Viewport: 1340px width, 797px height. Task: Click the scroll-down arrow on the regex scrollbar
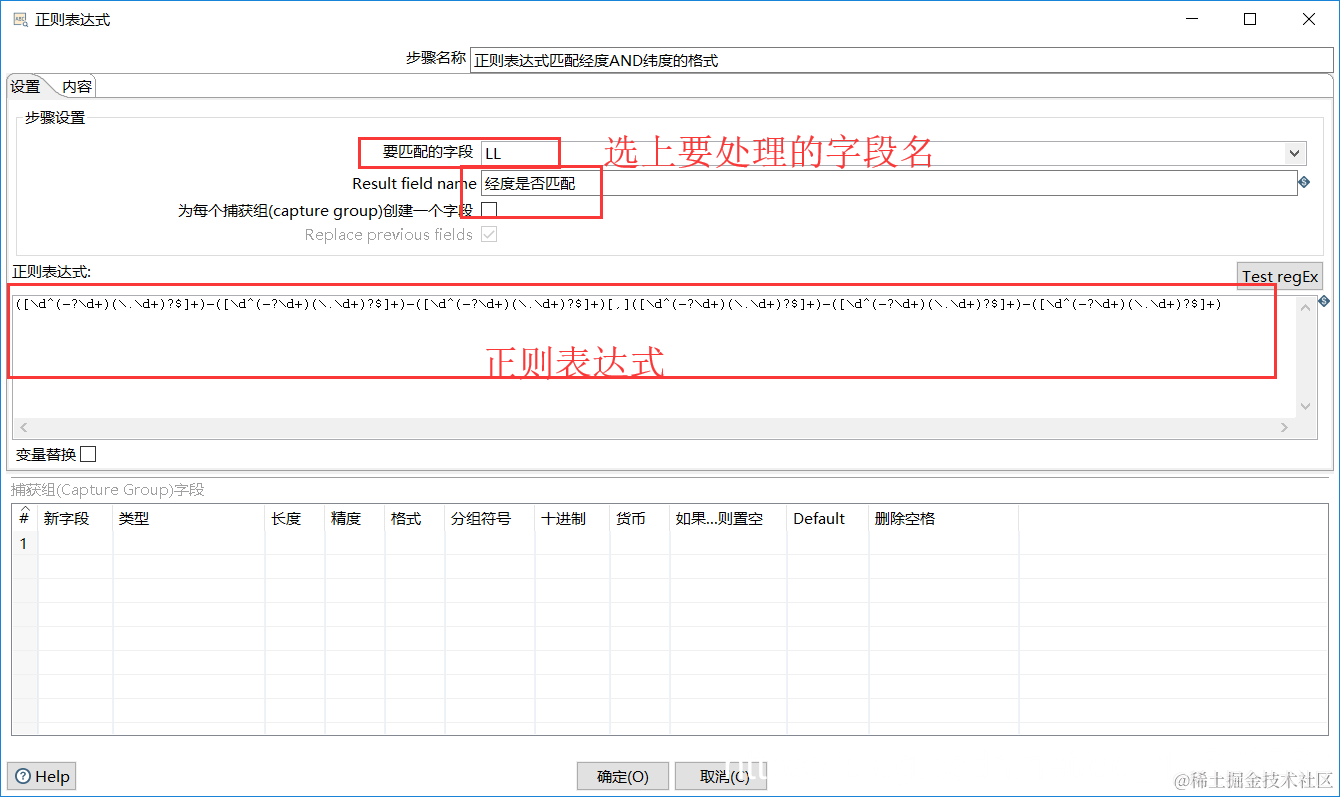click(x=1305, y=406)
